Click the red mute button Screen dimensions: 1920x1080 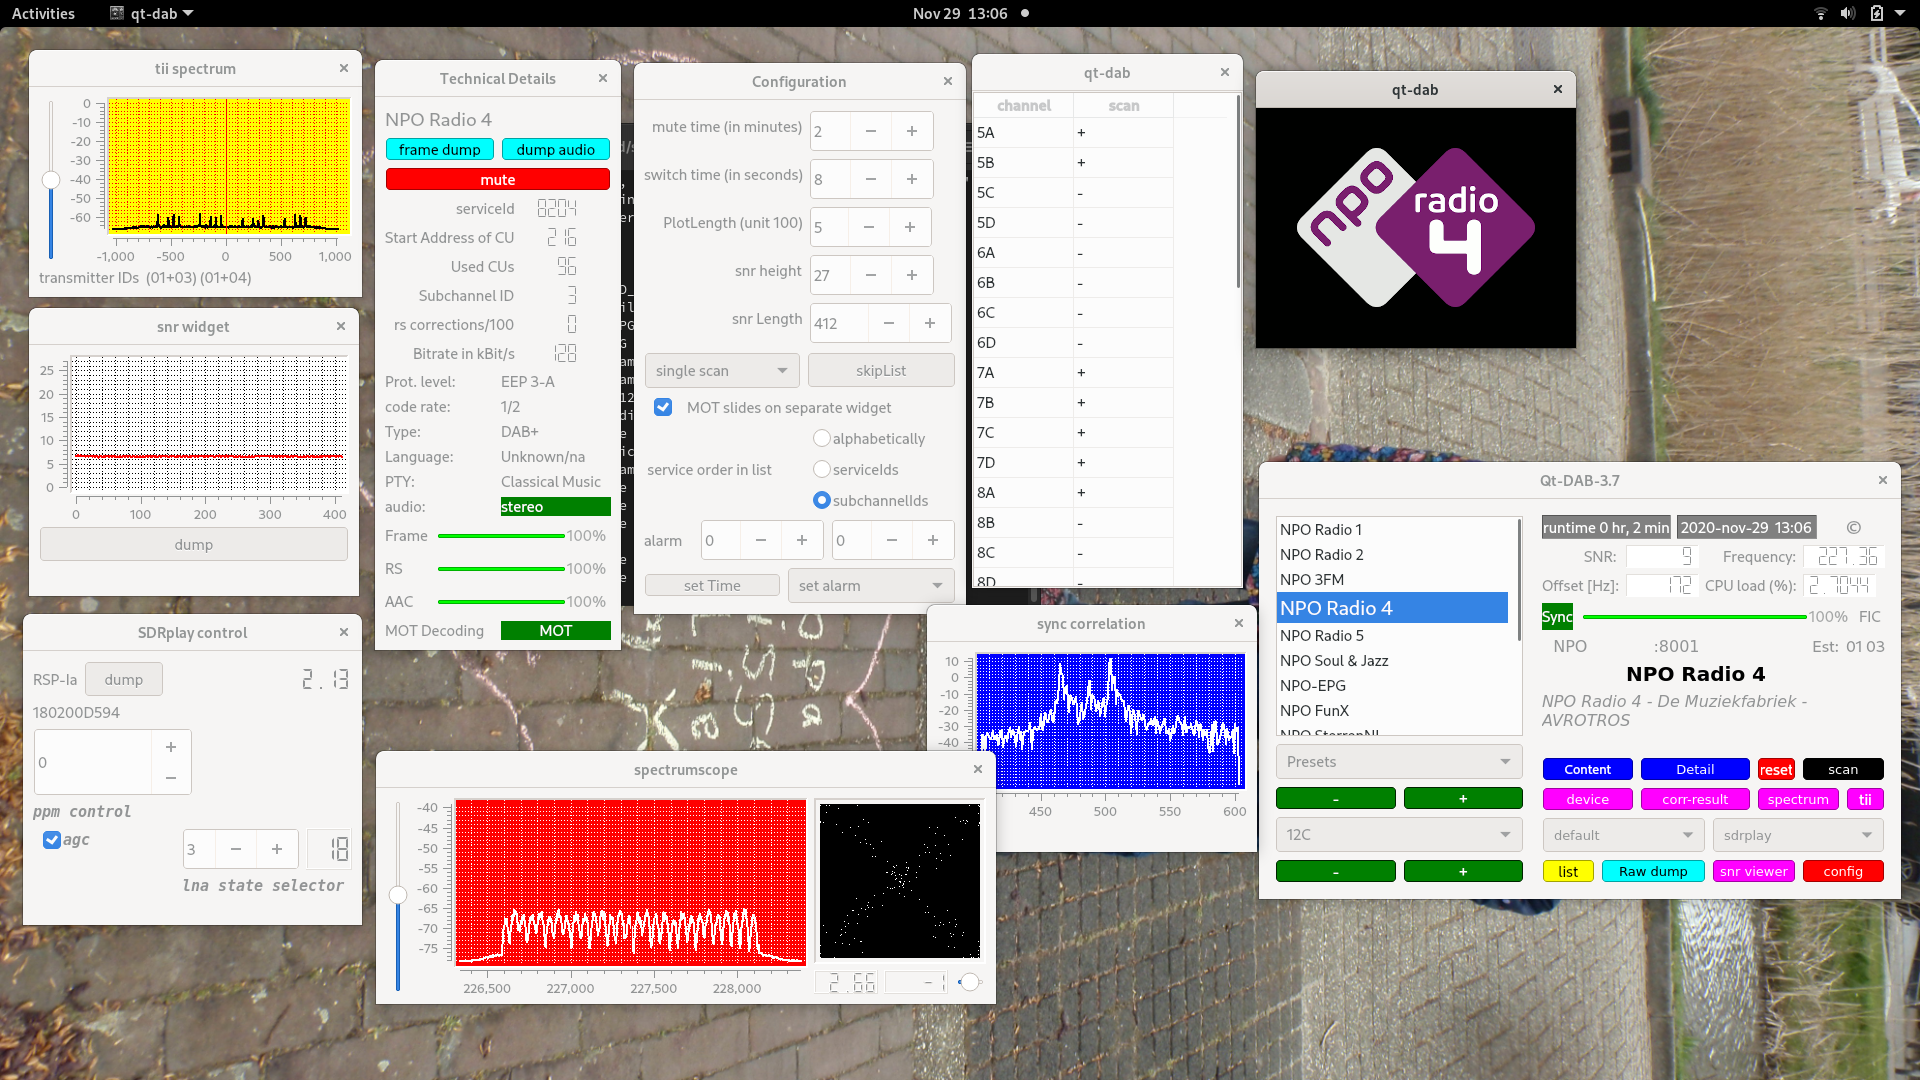[497, 179]
